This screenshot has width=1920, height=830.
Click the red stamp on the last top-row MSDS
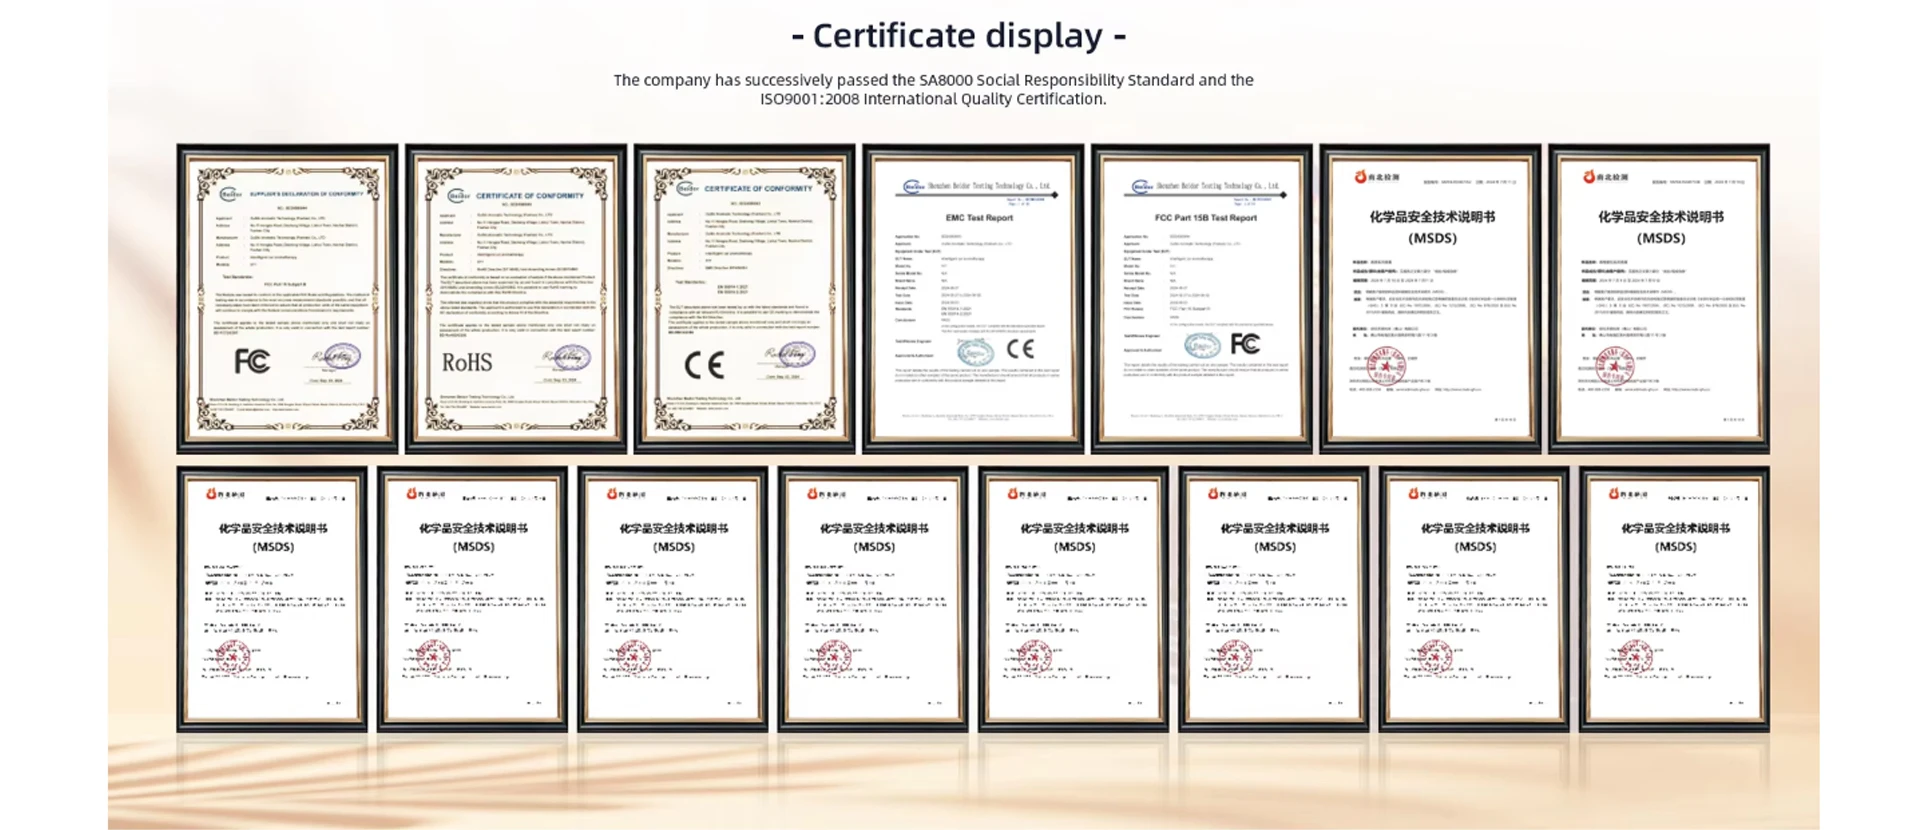(x=1614, y=366)
